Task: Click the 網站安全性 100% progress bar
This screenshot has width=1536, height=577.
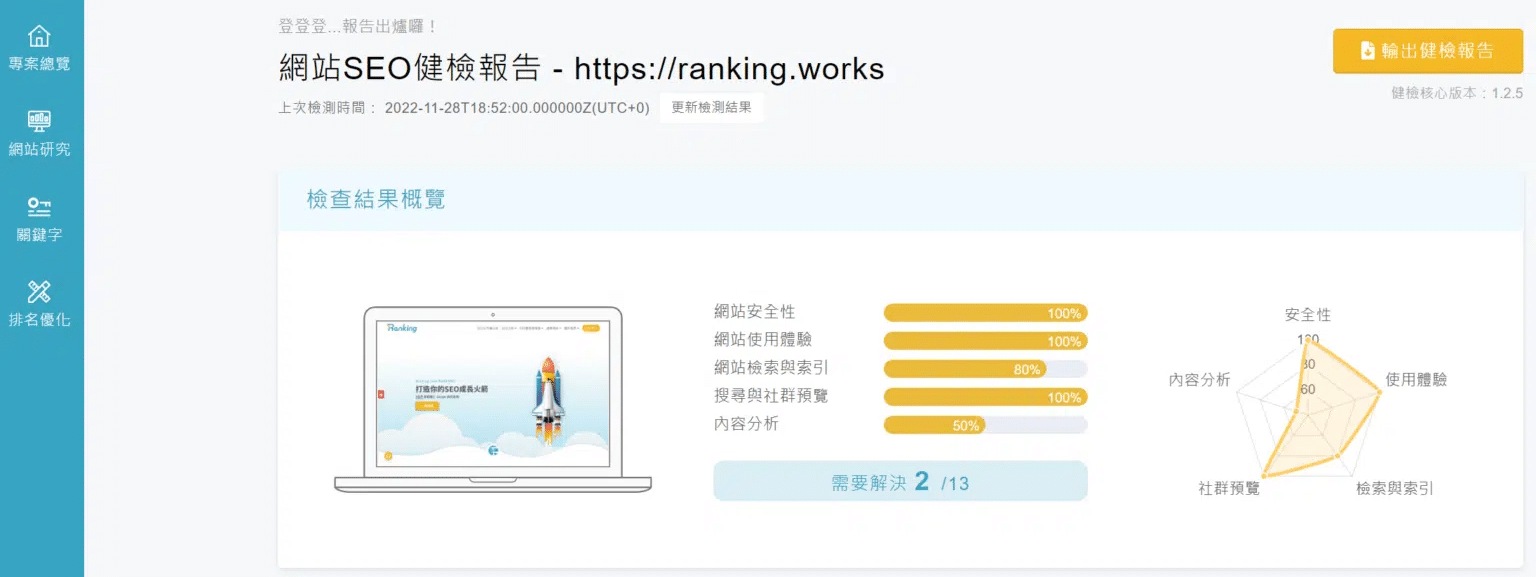Action: click(985, 313)
